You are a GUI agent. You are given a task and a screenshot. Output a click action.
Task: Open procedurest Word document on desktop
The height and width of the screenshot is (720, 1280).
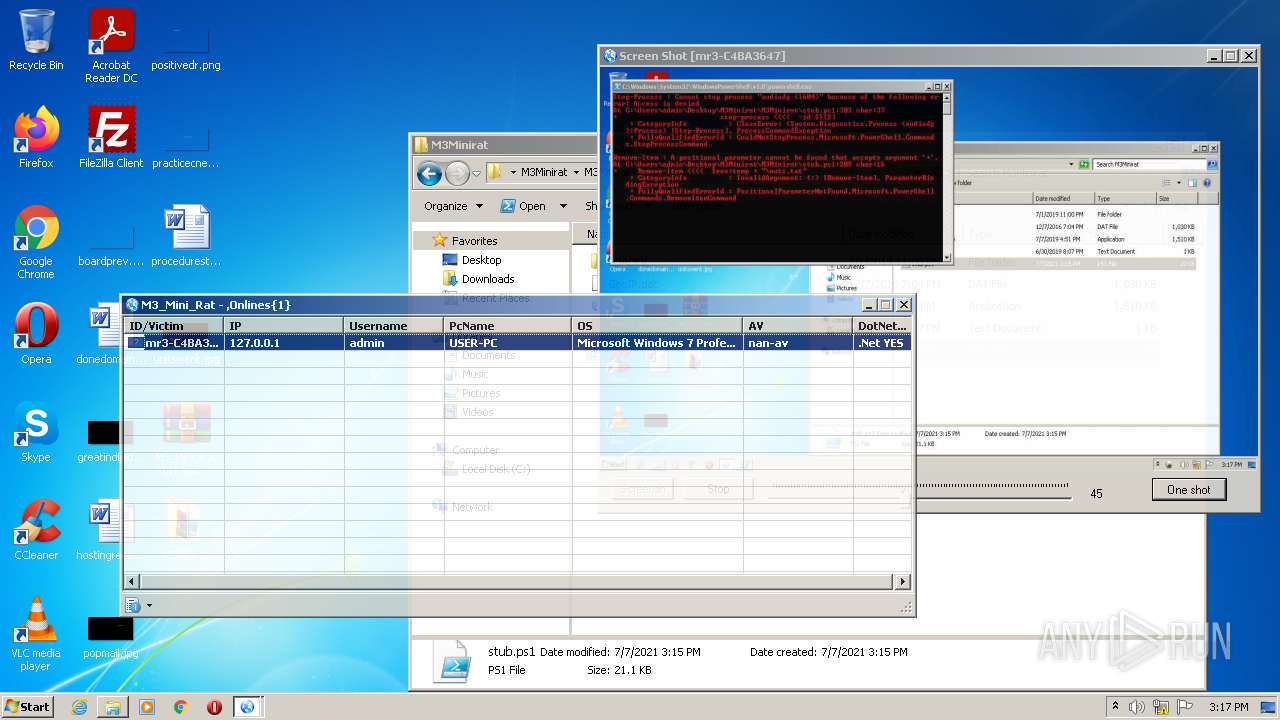click(186, 236)
